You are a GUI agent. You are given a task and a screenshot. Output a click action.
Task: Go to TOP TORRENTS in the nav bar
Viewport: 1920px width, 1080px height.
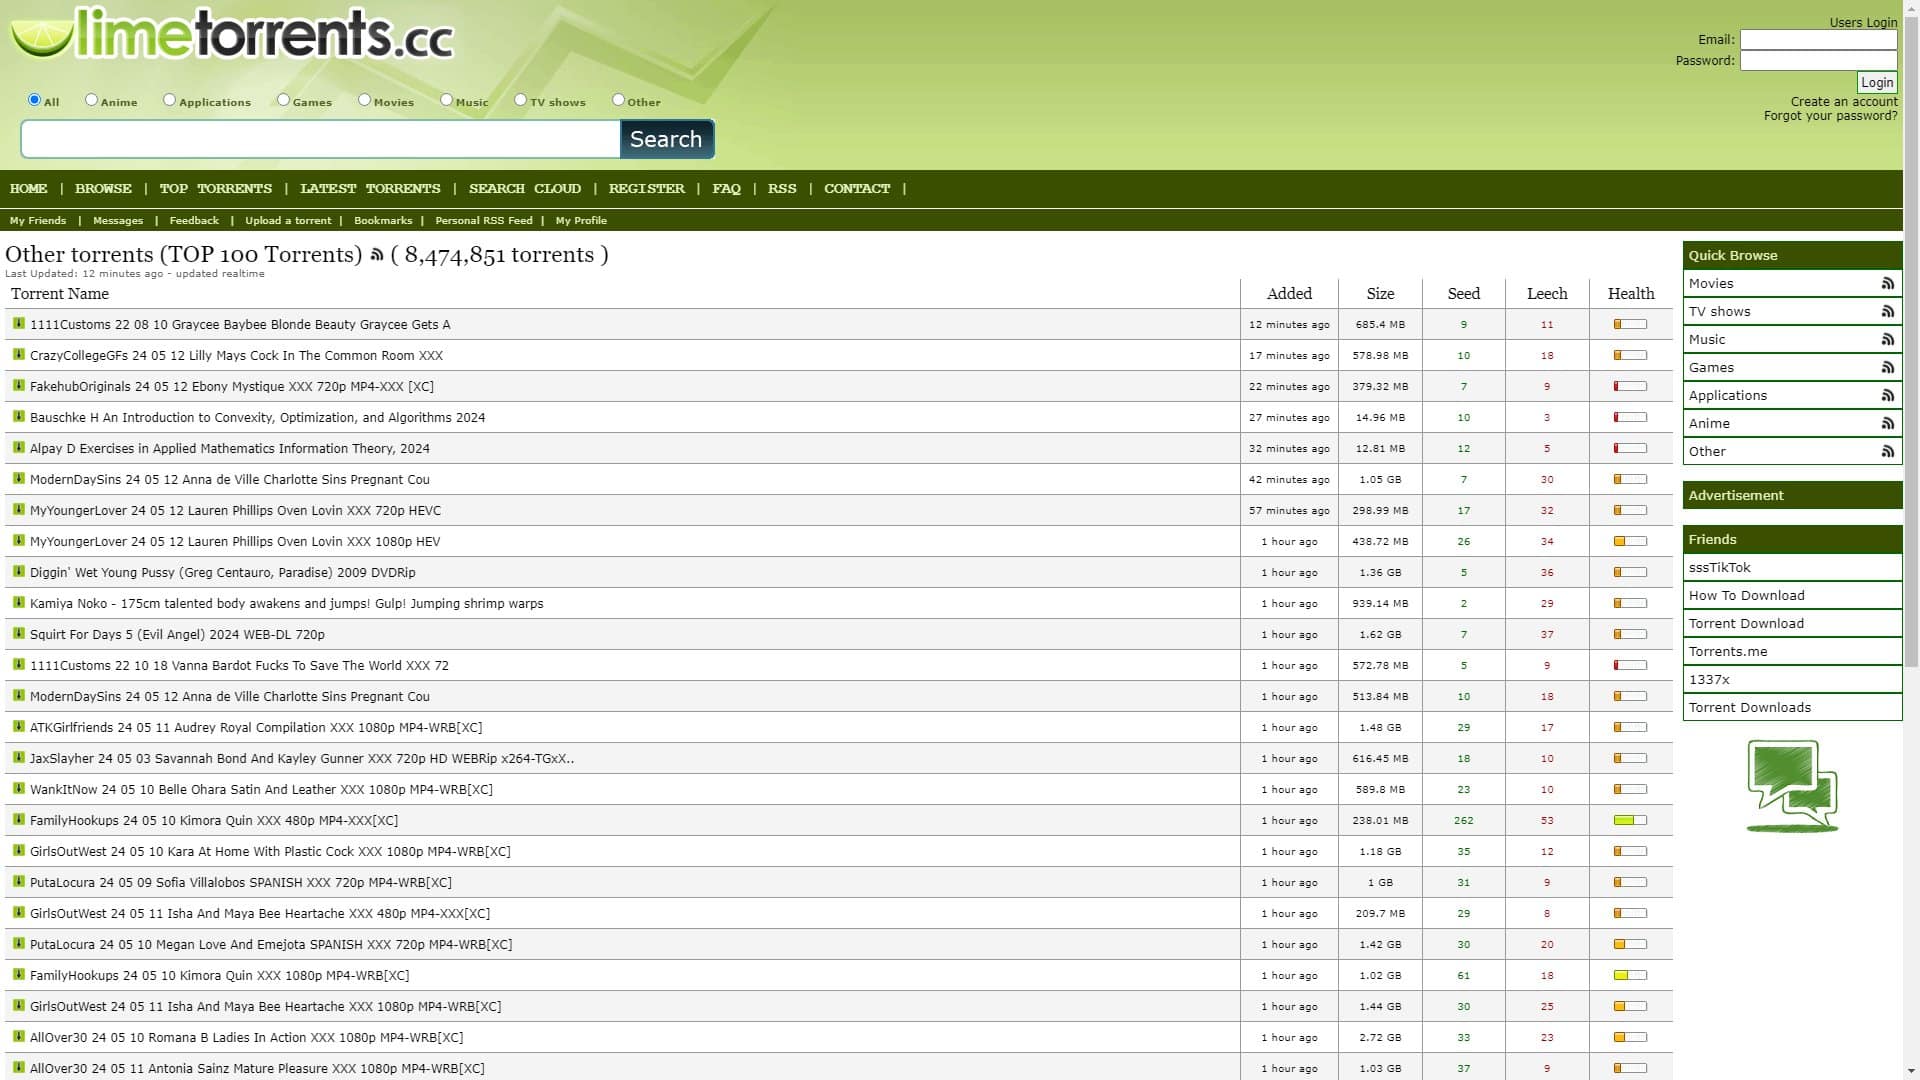(216, 189)
